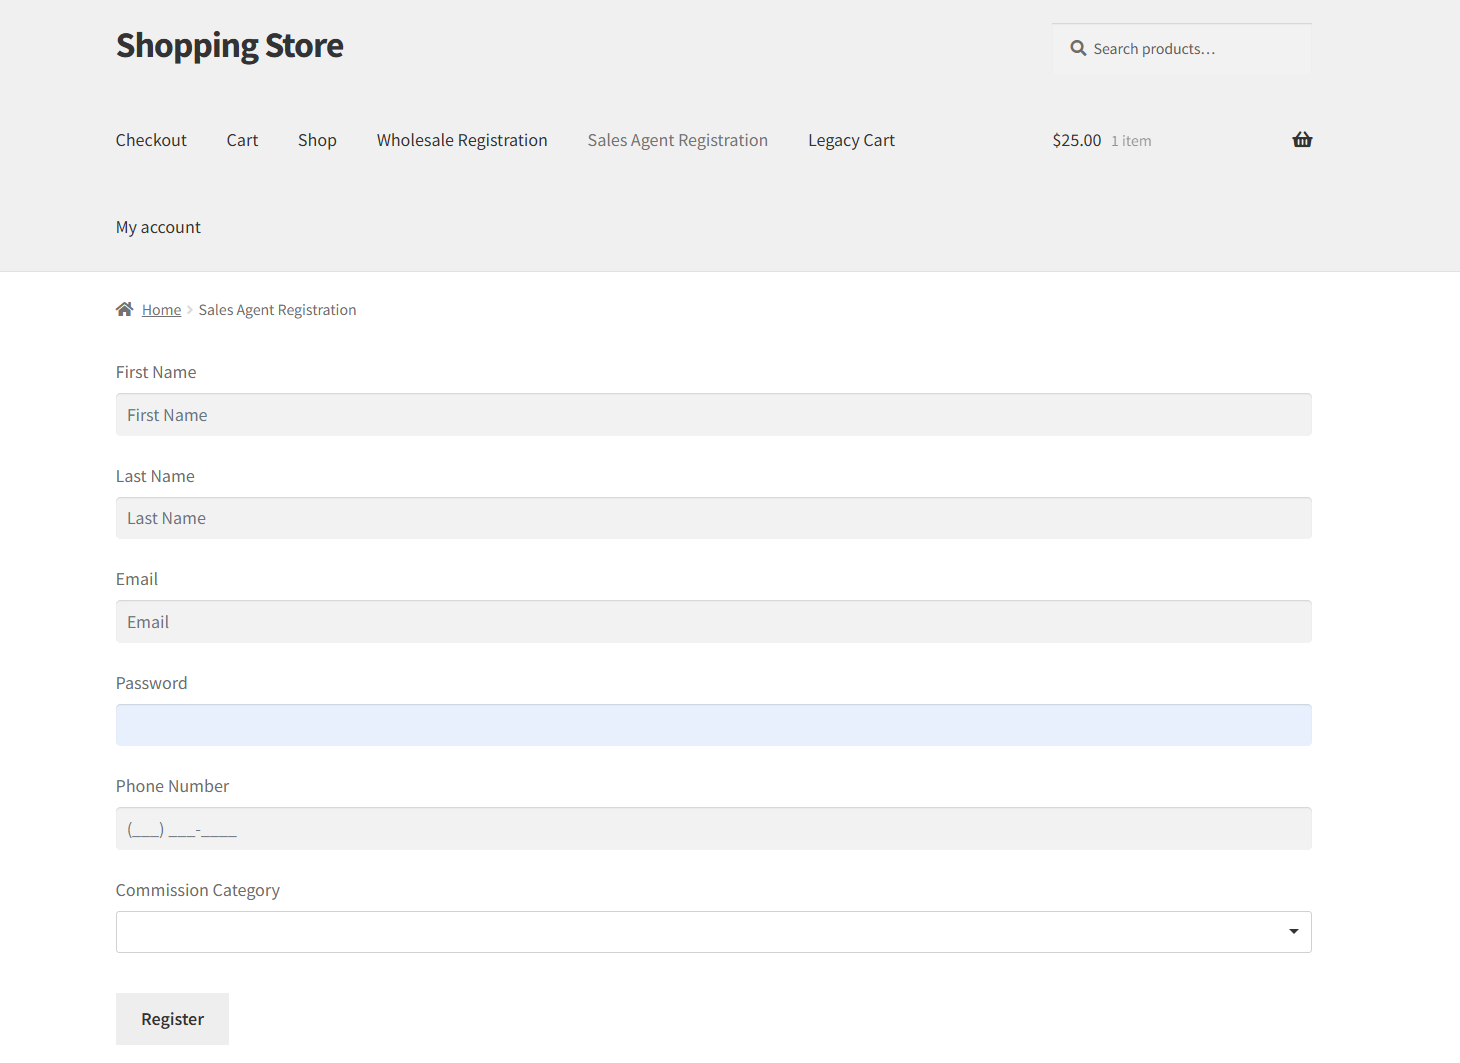This screenshot has width=1460, height=1063.
Task: Focus the Last Name input field
Action: click(x=713, y=518)
